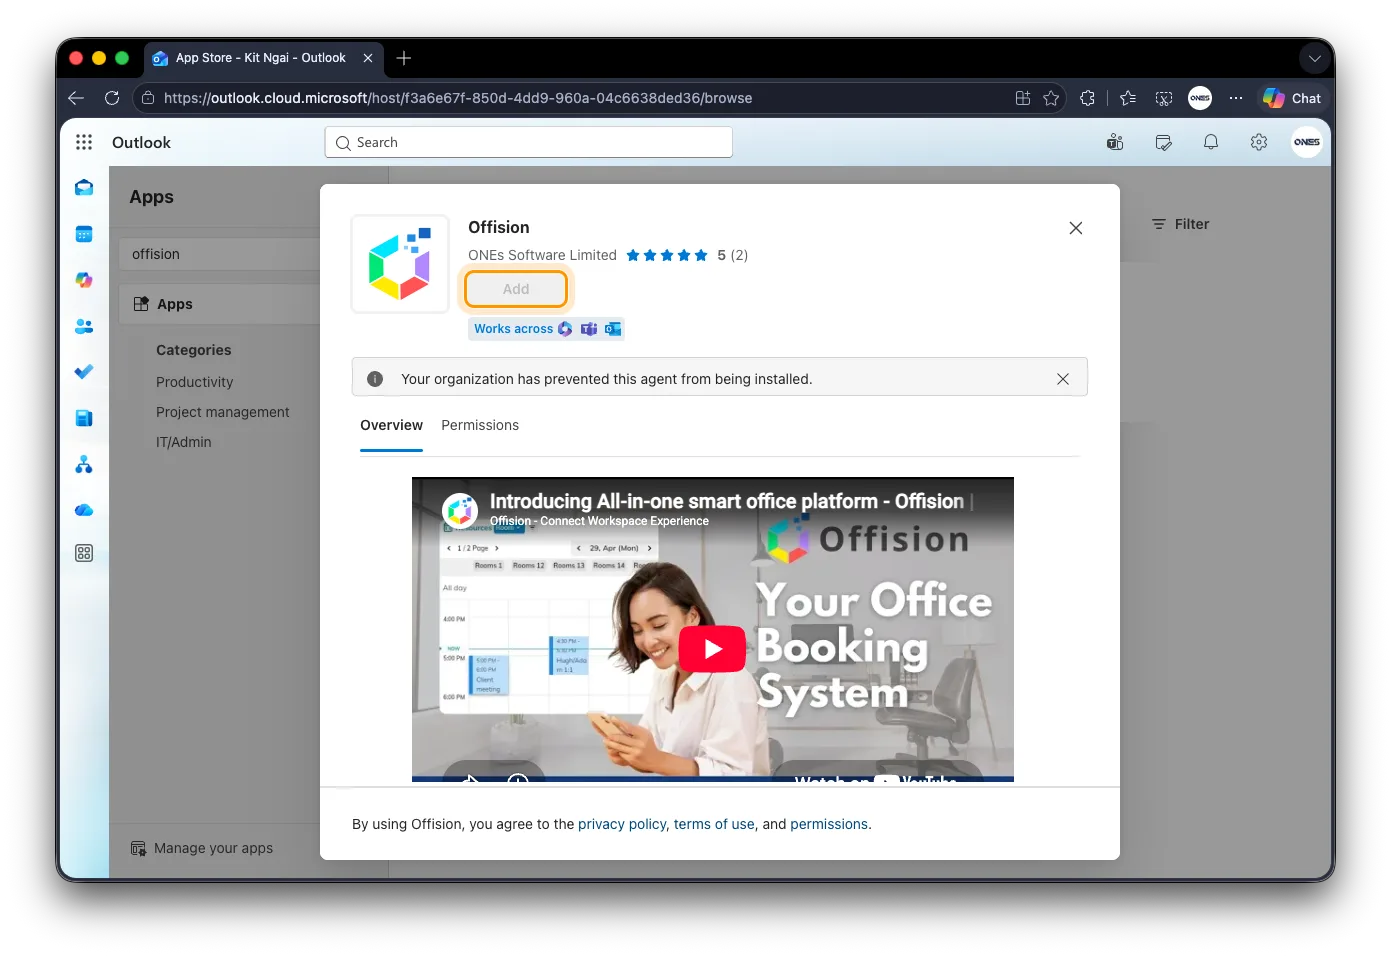This screenshot has height=956, width=1391.
Task: Click the browser address bar URL
Action: tap(458, 98)
